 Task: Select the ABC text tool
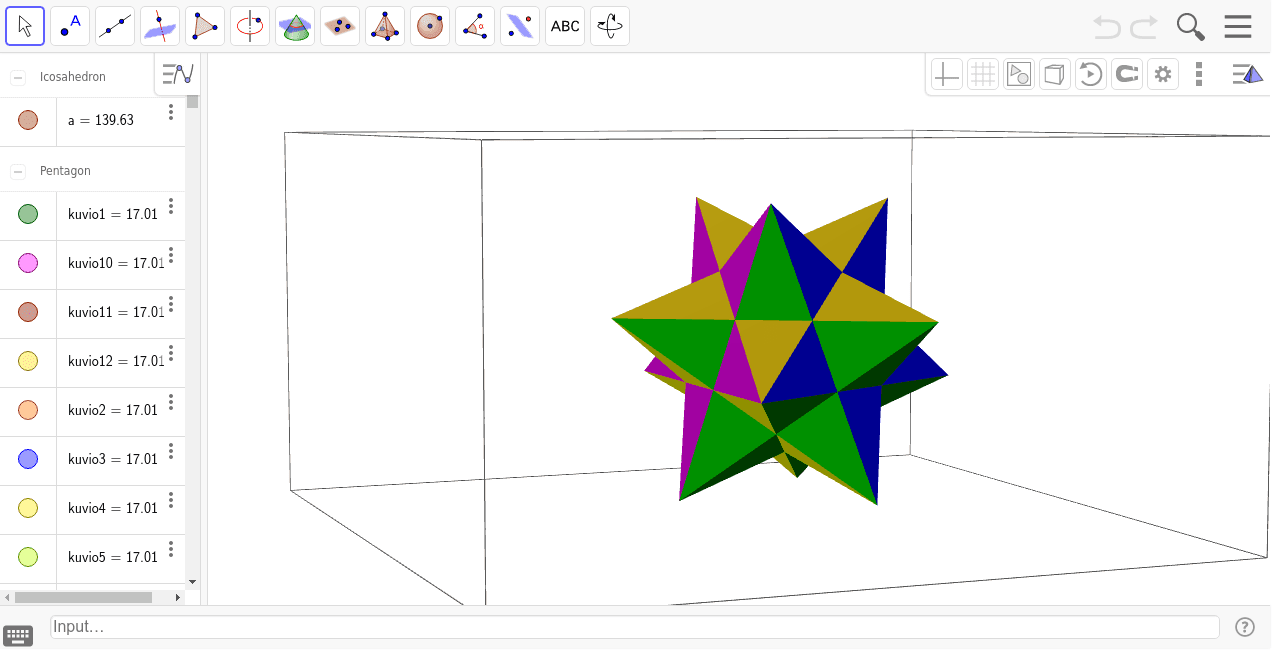click(564, 26)
